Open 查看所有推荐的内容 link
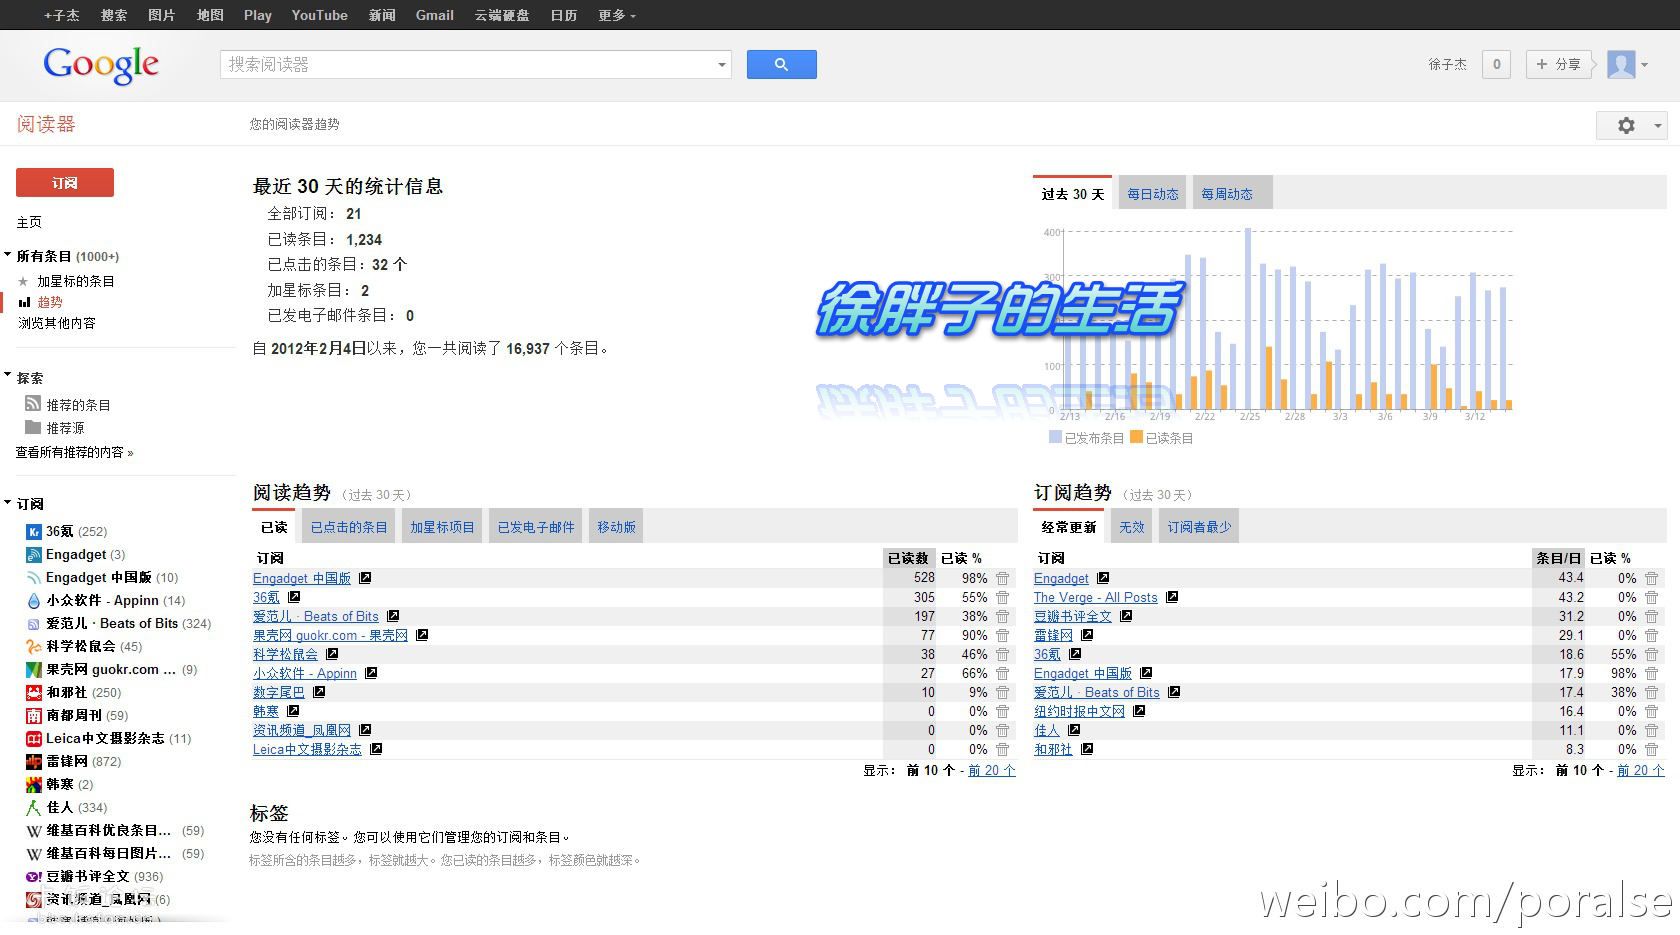 click(x=74, y=452)
